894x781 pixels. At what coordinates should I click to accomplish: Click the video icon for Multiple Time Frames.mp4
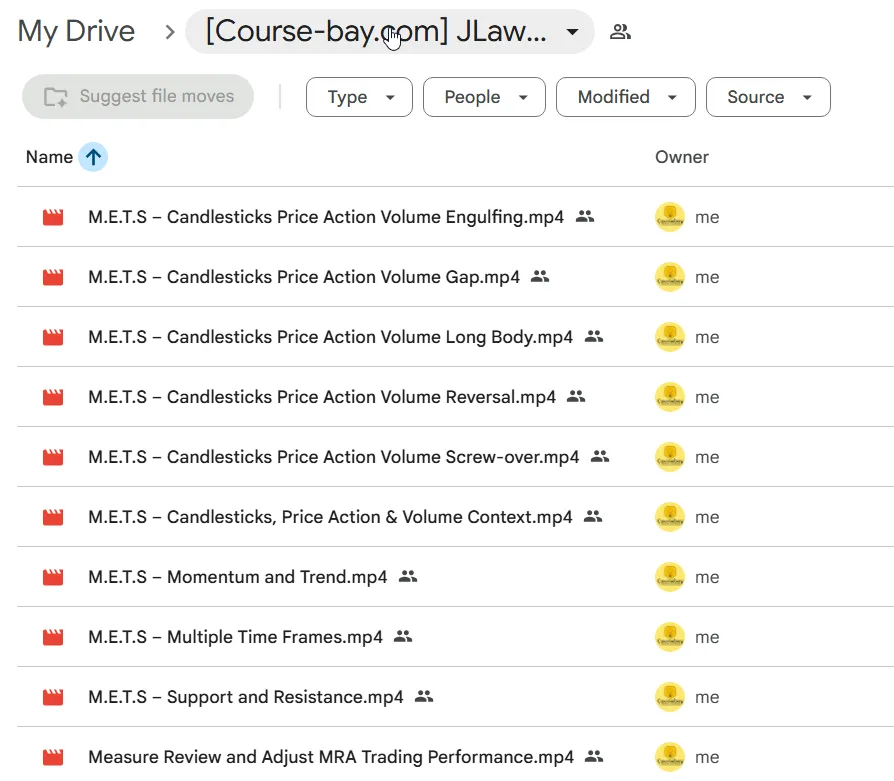[x=53, y=637]
